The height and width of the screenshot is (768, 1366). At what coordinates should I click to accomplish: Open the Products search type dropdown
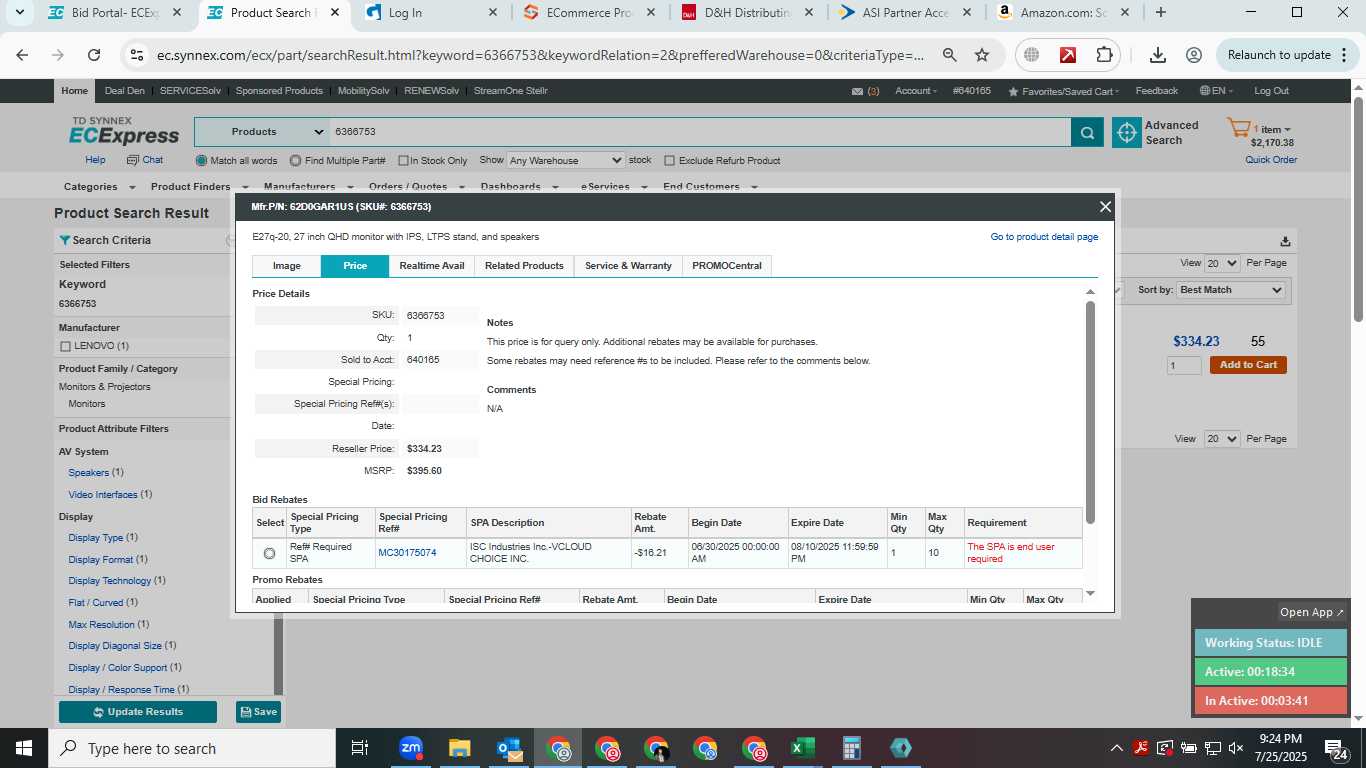point(262,132)
